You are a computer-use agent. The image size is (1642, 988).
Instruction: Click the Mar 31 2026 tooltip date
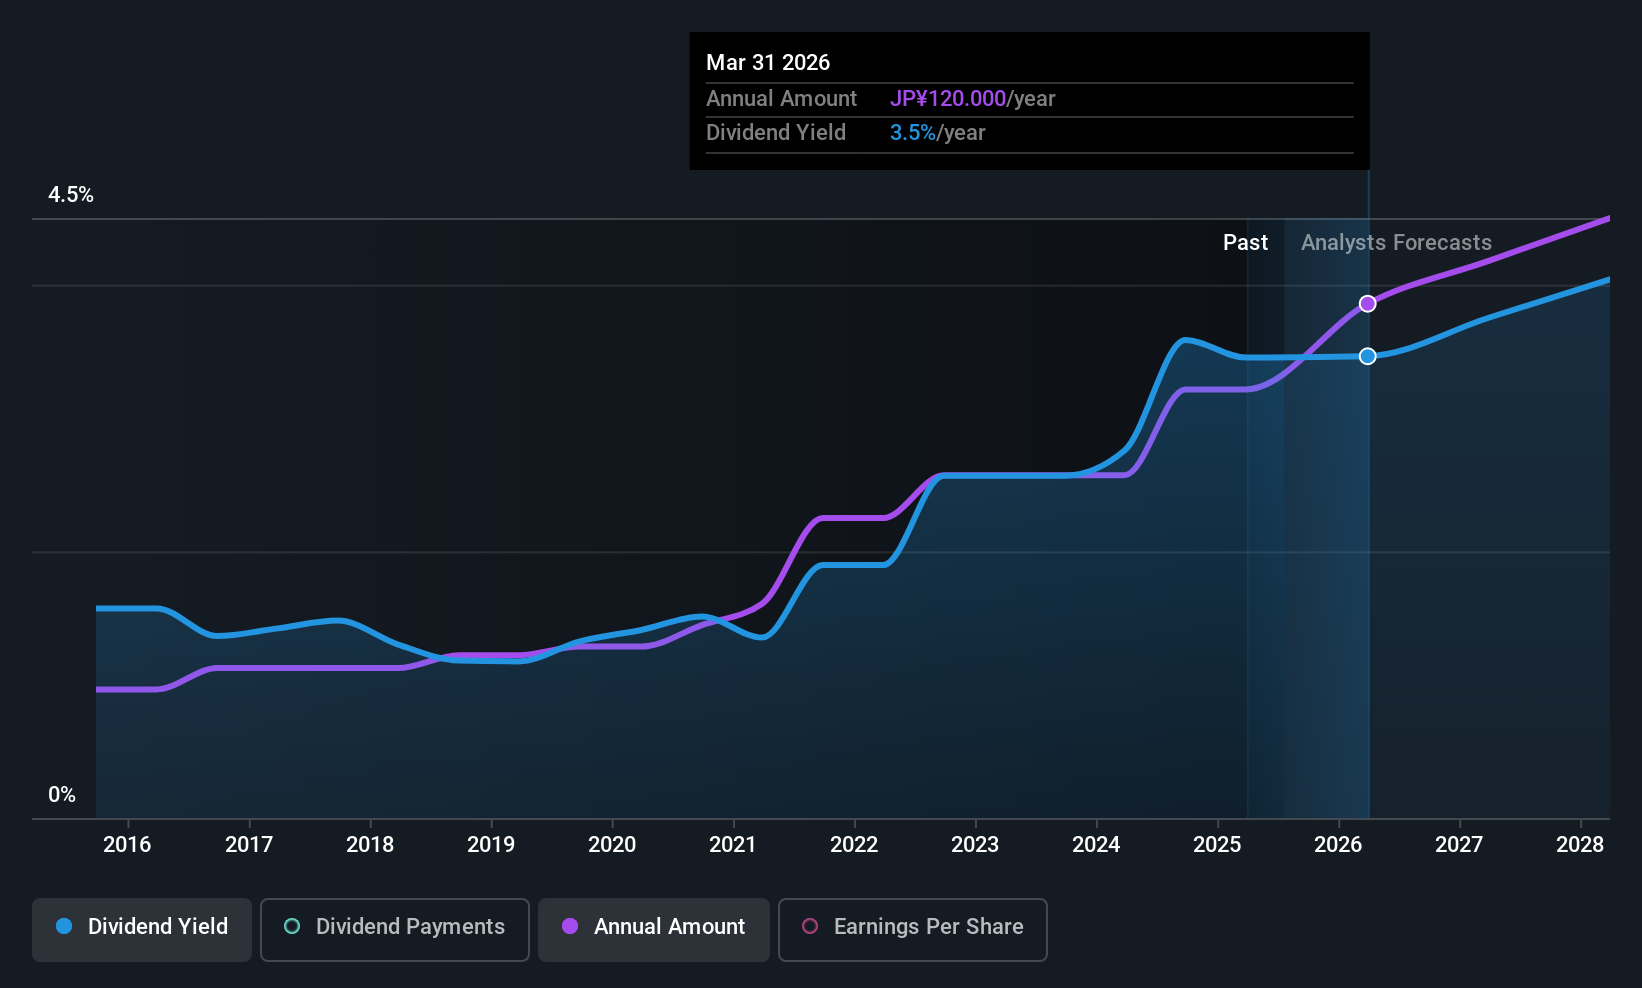(x=768, y=63)
